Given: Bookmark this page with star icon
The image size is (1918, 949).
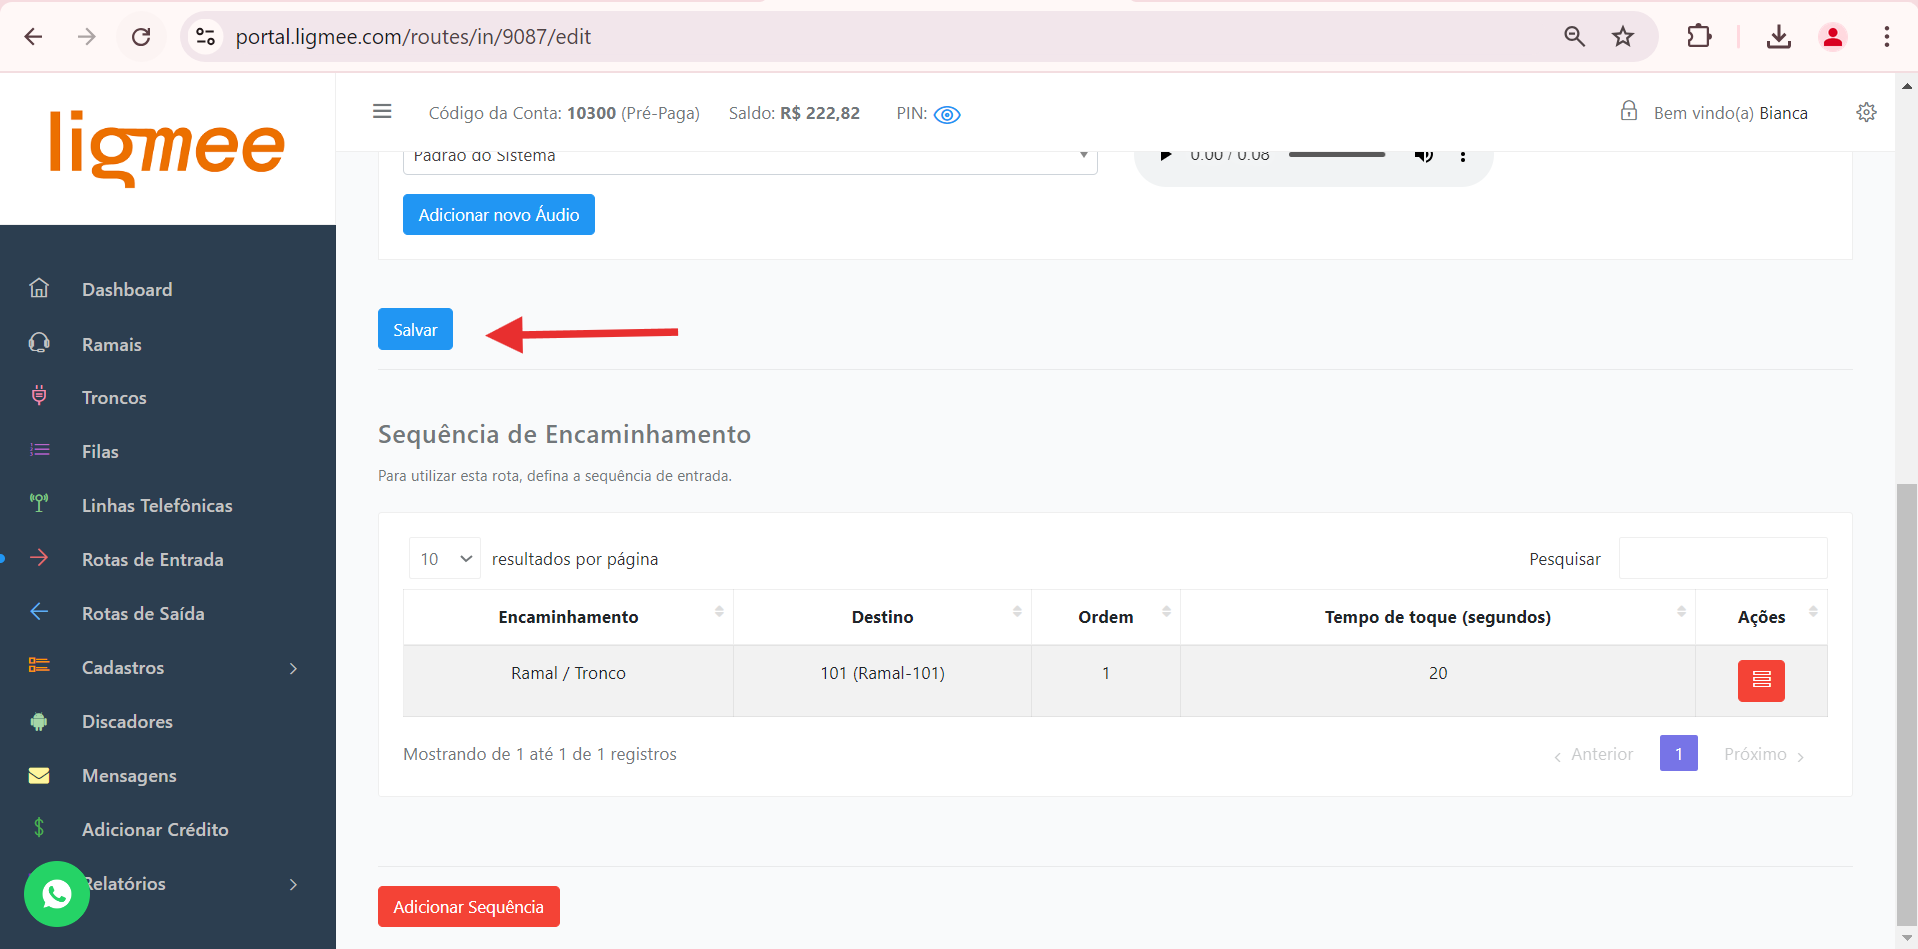Looking at the screenshot, I should tap(1622, 37).
